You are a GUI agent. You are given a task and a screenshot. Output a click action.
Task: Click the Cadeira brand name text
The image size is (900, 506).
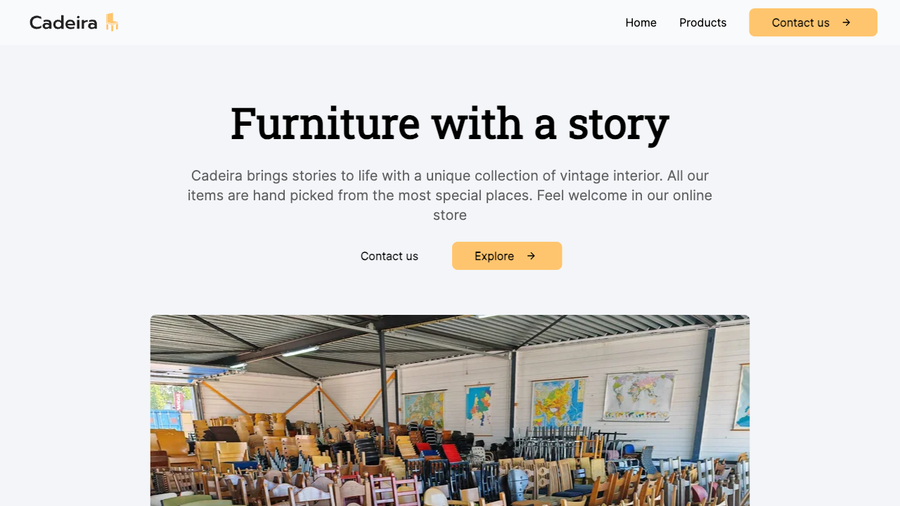pyautogui.click(x=63, y=22)
